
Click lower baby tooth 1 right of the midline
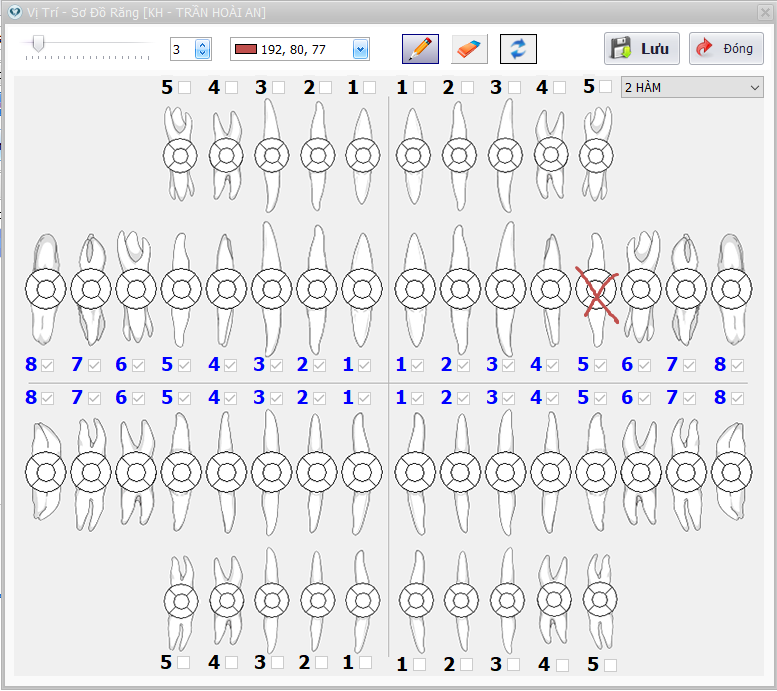[416, 600]
